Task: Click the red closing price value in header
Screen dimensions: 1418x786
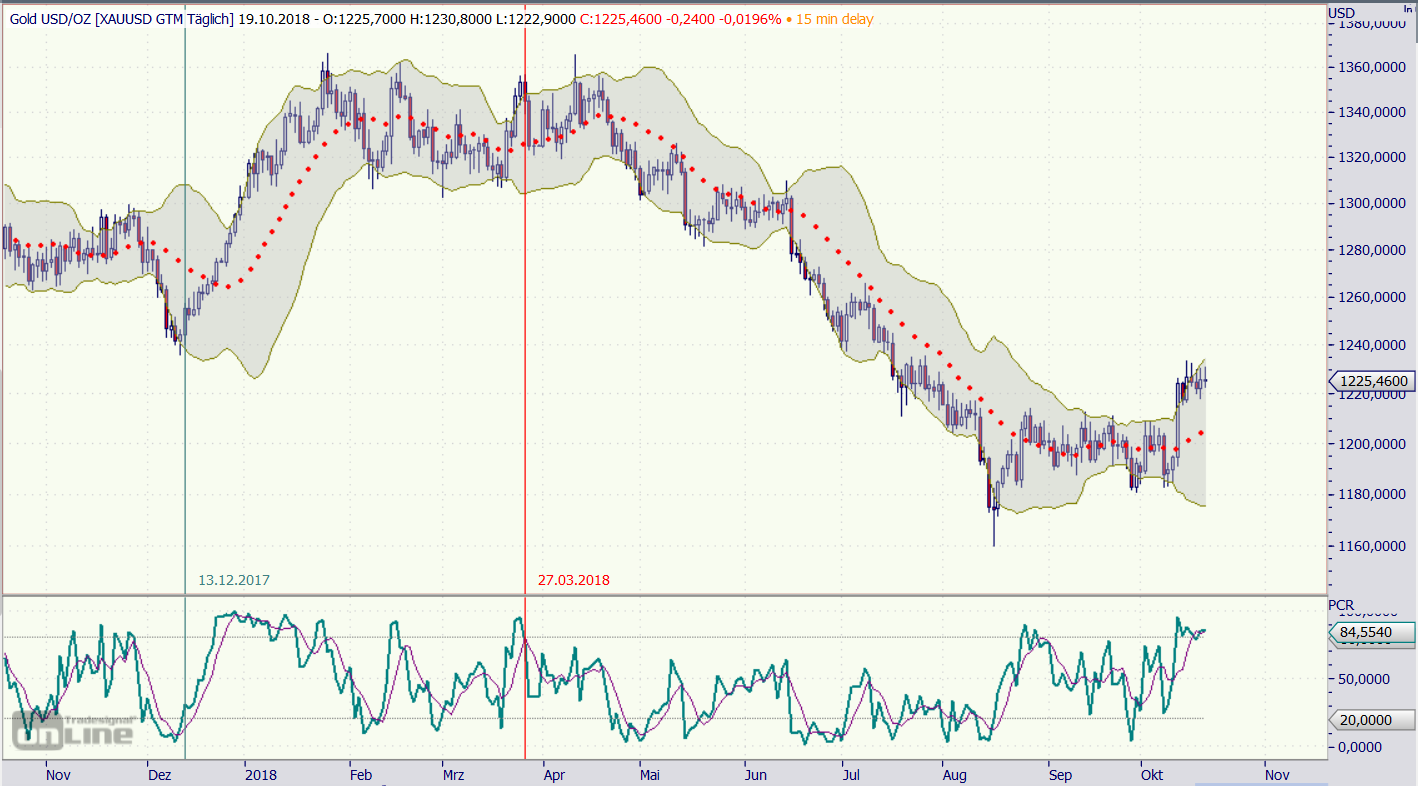Action: pyautogui.click(x=621, y=19)
